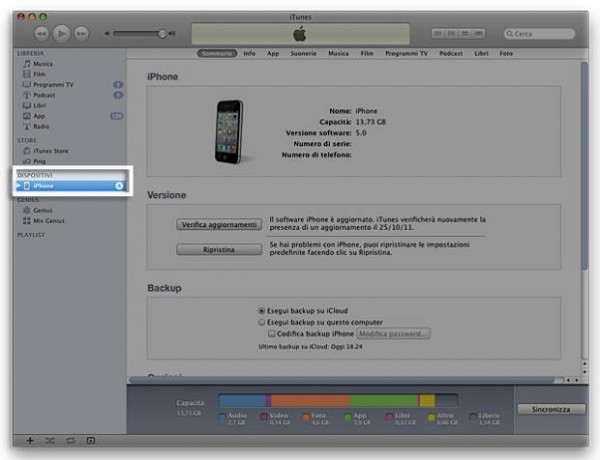The height and width of the screenshot is (460, 600).
Task: Switch to the Podcast tab
Action: (451, 53)
